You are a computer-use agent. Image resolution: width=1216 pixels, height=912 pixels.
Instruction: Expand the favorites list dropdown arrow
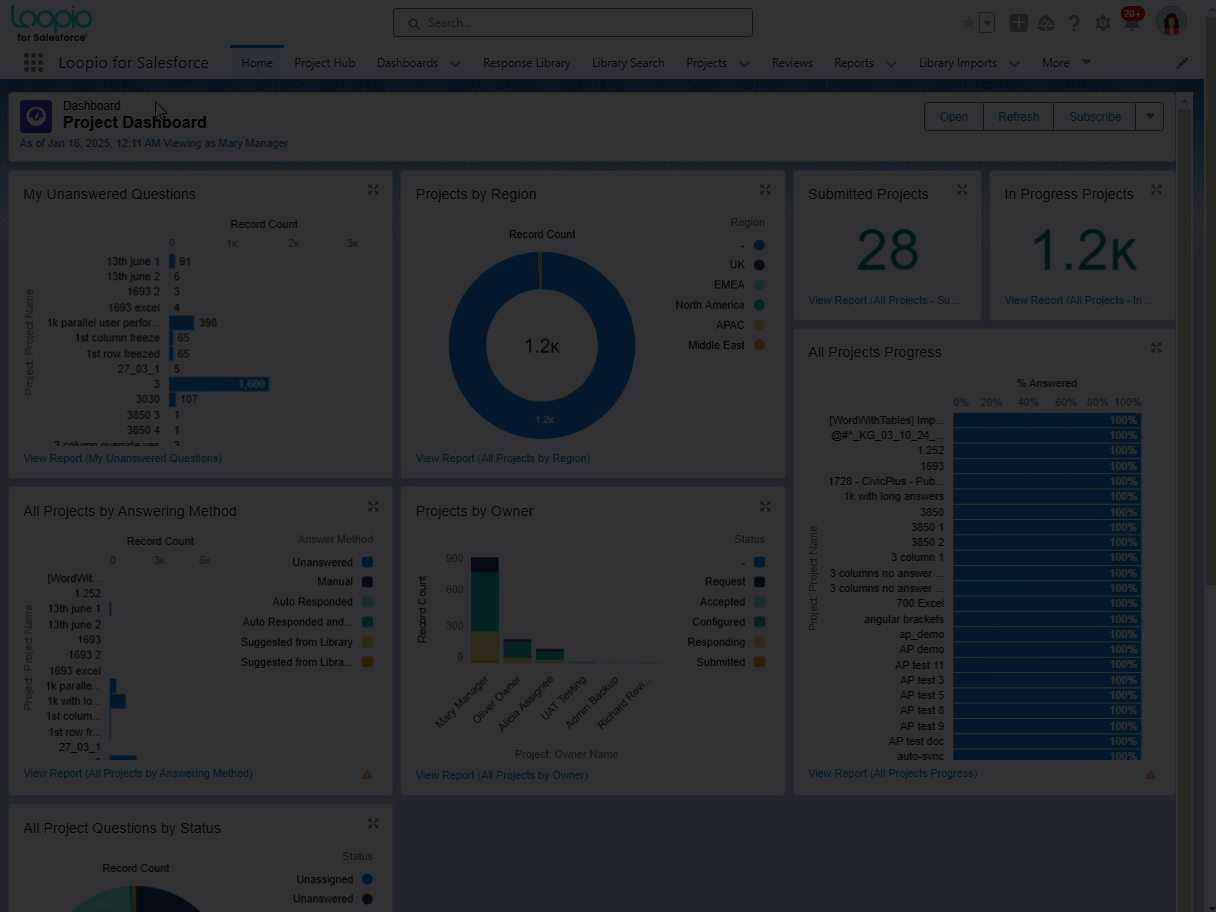tap(987, 23)
